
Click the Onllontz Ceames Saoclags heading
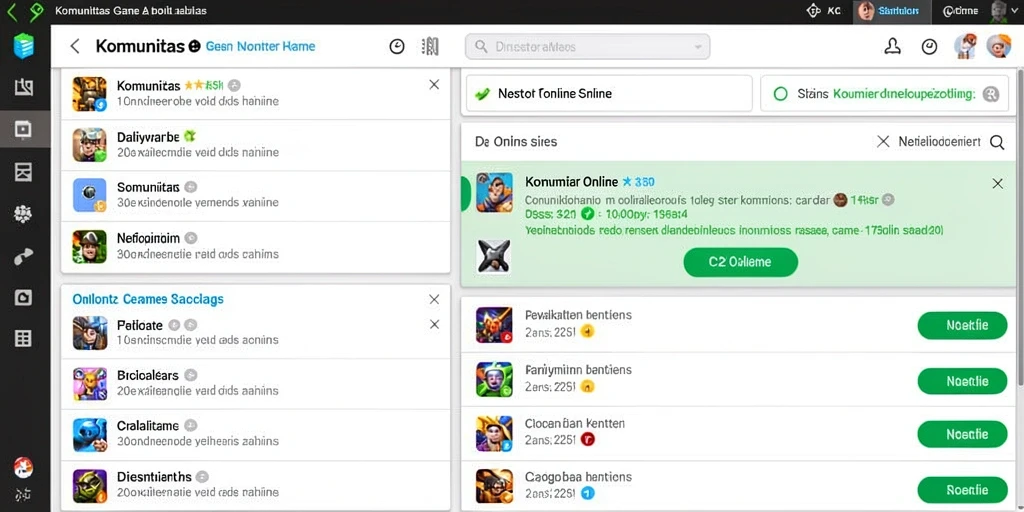(x=148, y=299)
